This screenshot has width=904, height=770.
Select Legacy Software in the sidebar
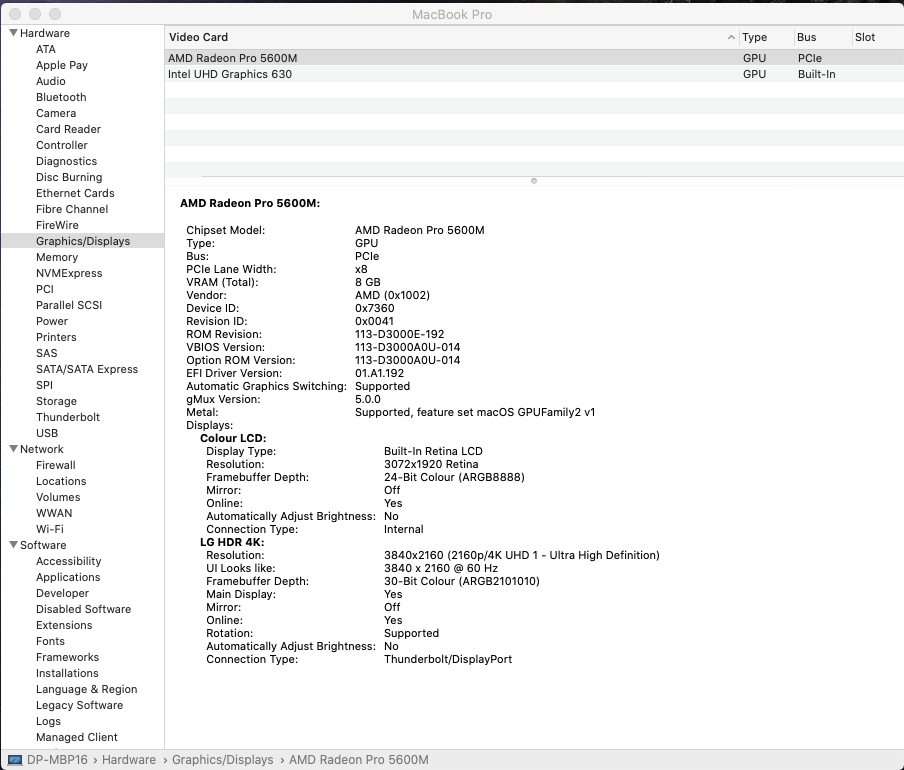coord(80,705)
